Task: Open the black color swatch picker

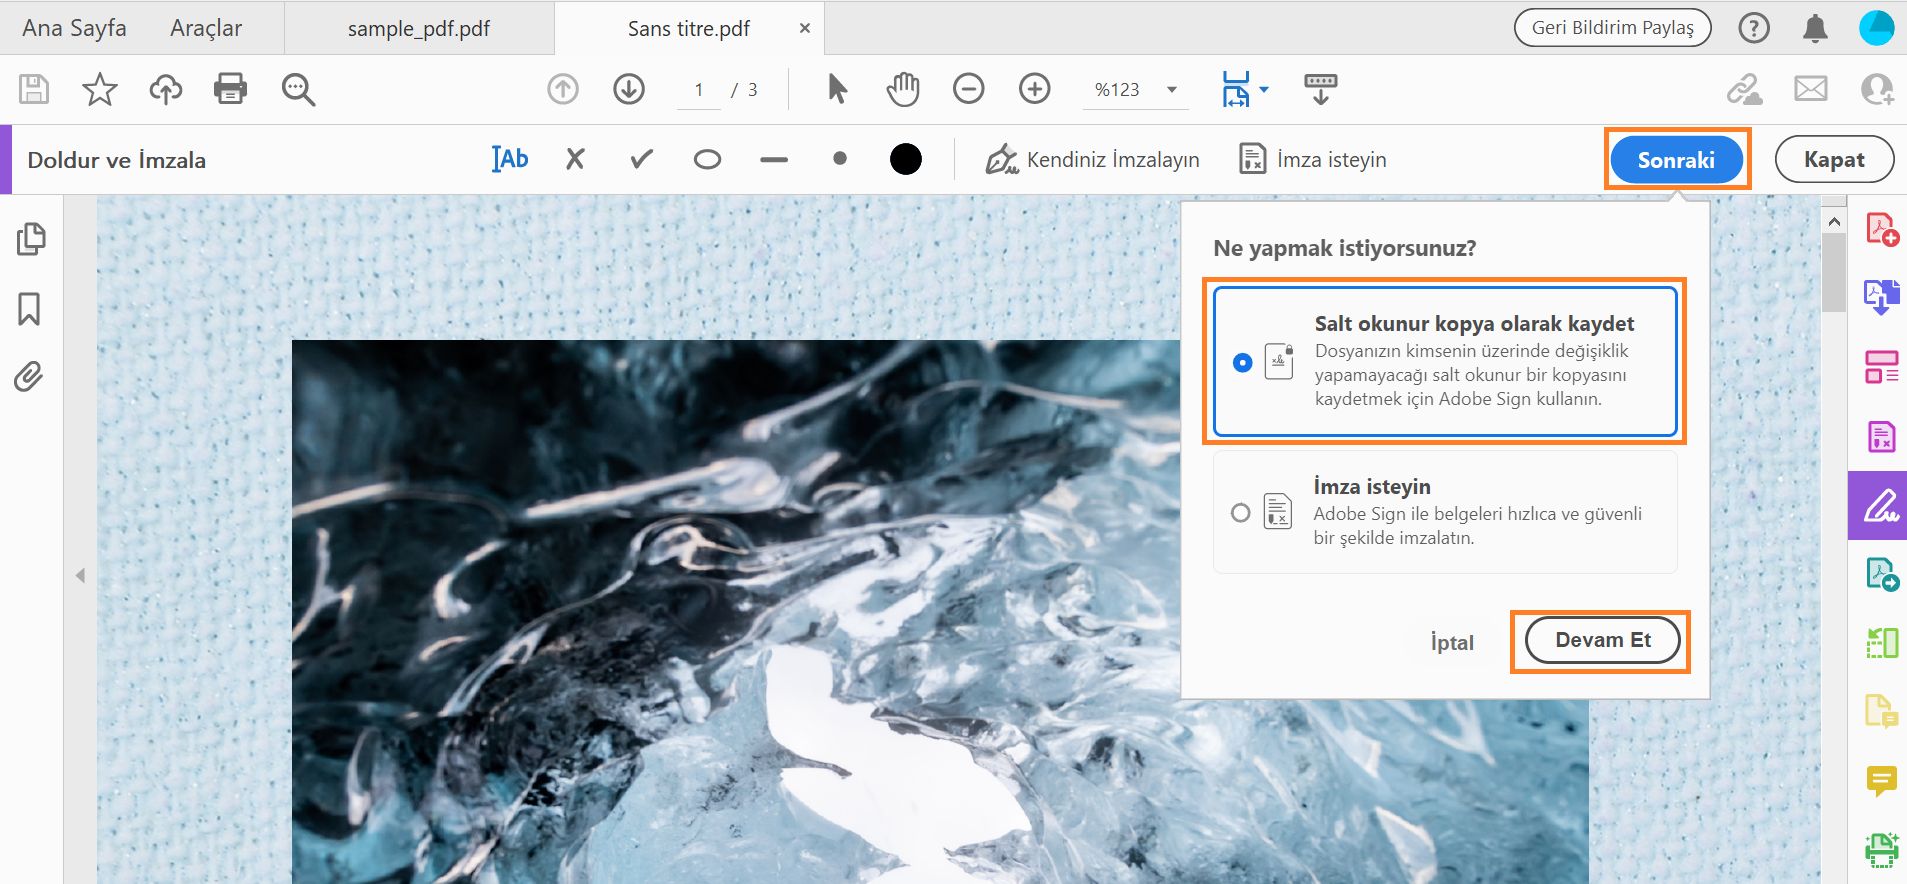Action: 906,159
